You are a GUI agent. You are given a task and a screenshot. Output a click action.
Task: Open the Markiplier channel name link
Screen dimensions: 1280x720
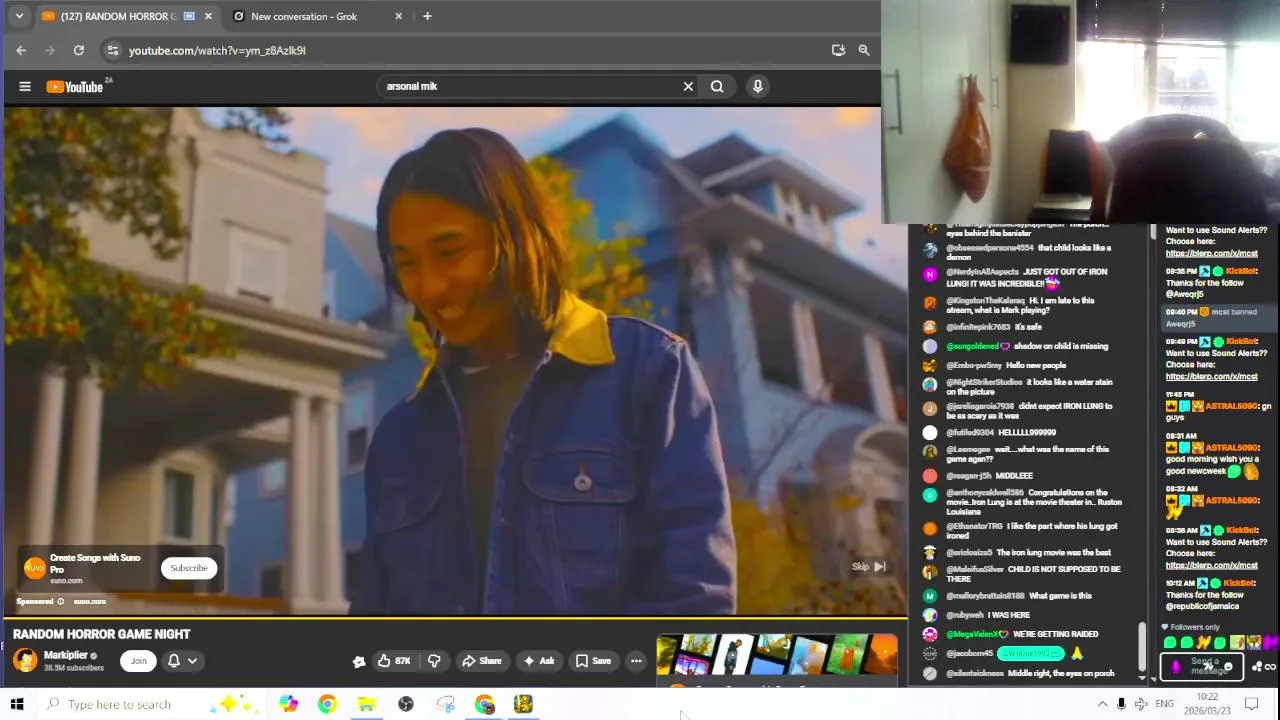[66, 655]
